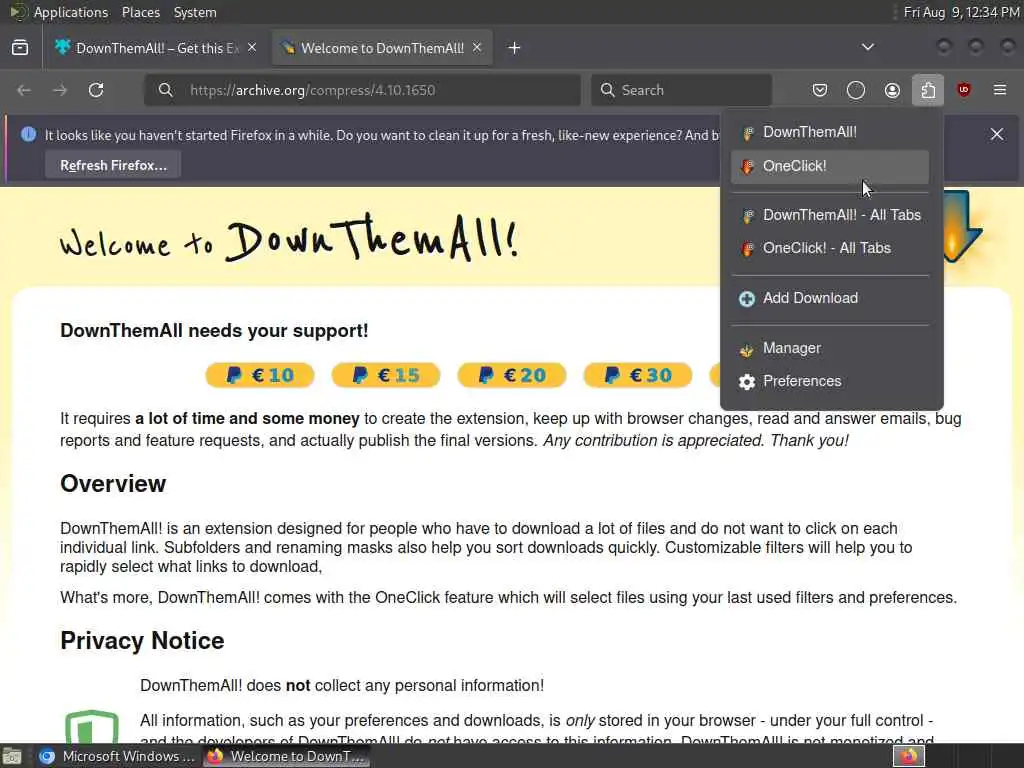Open the System menu
The width and height of the screenshot is (1024, 768).
pyautogui.click(x=195, y=12)
